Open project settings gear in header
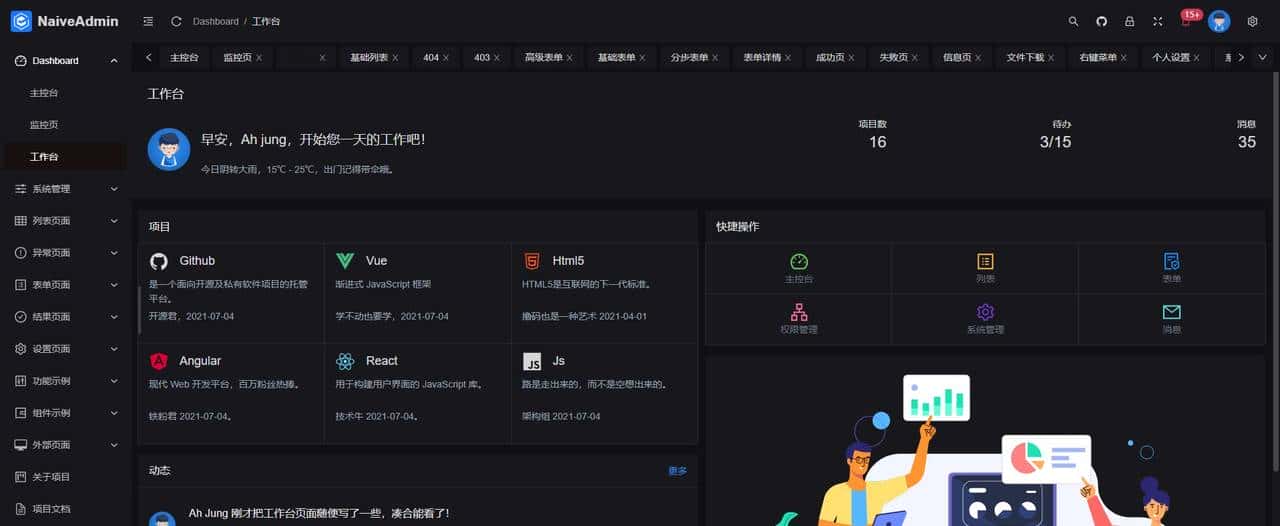Viewport: 1280px width, 526px height. tap(1252, 21)
